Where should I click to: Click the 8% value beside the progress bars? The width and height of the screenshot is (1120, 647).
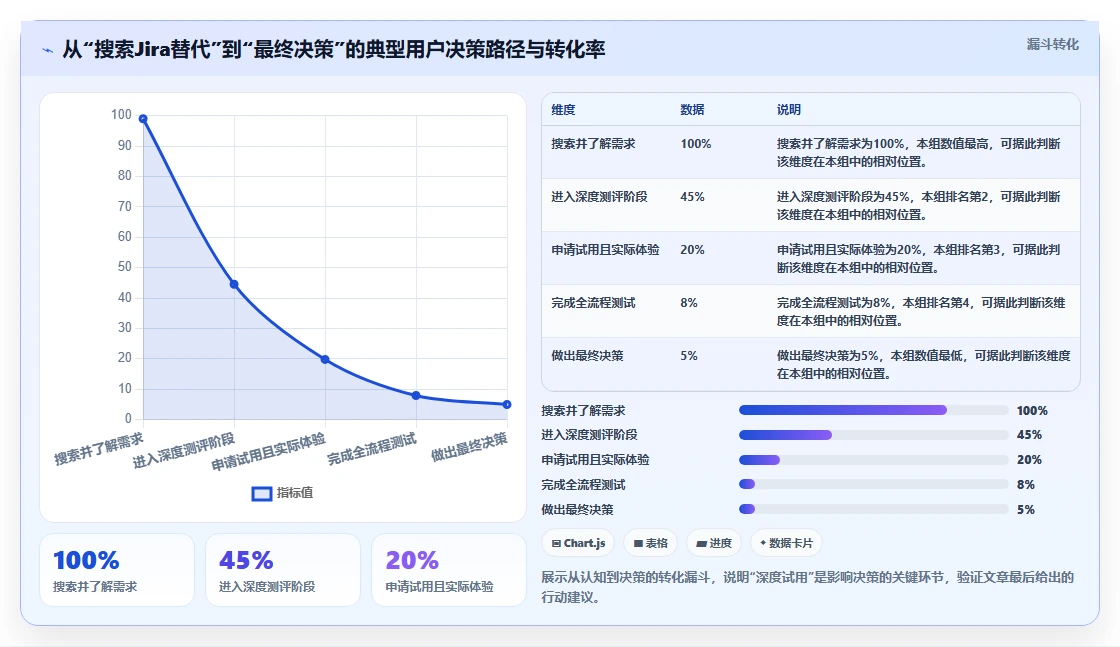pos(1026,485)
